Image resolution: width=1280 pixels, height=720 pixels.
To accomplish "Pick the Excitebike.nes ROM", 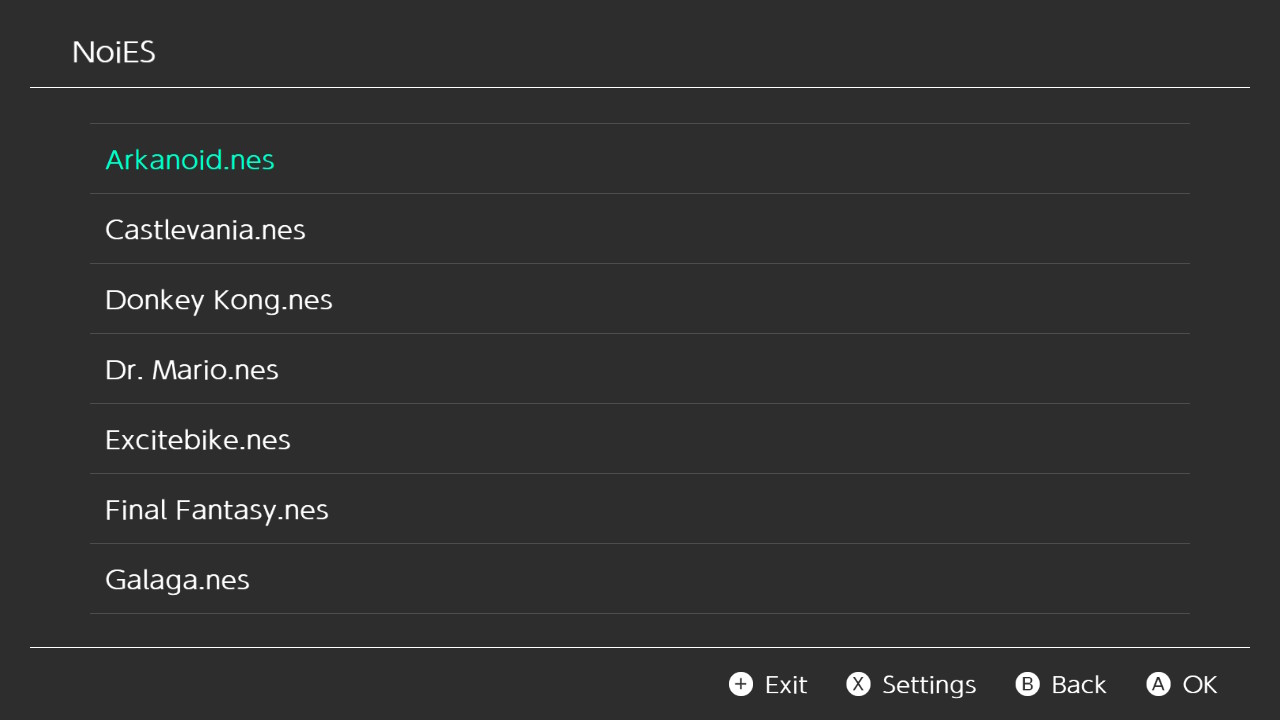I will pos(198,440).
